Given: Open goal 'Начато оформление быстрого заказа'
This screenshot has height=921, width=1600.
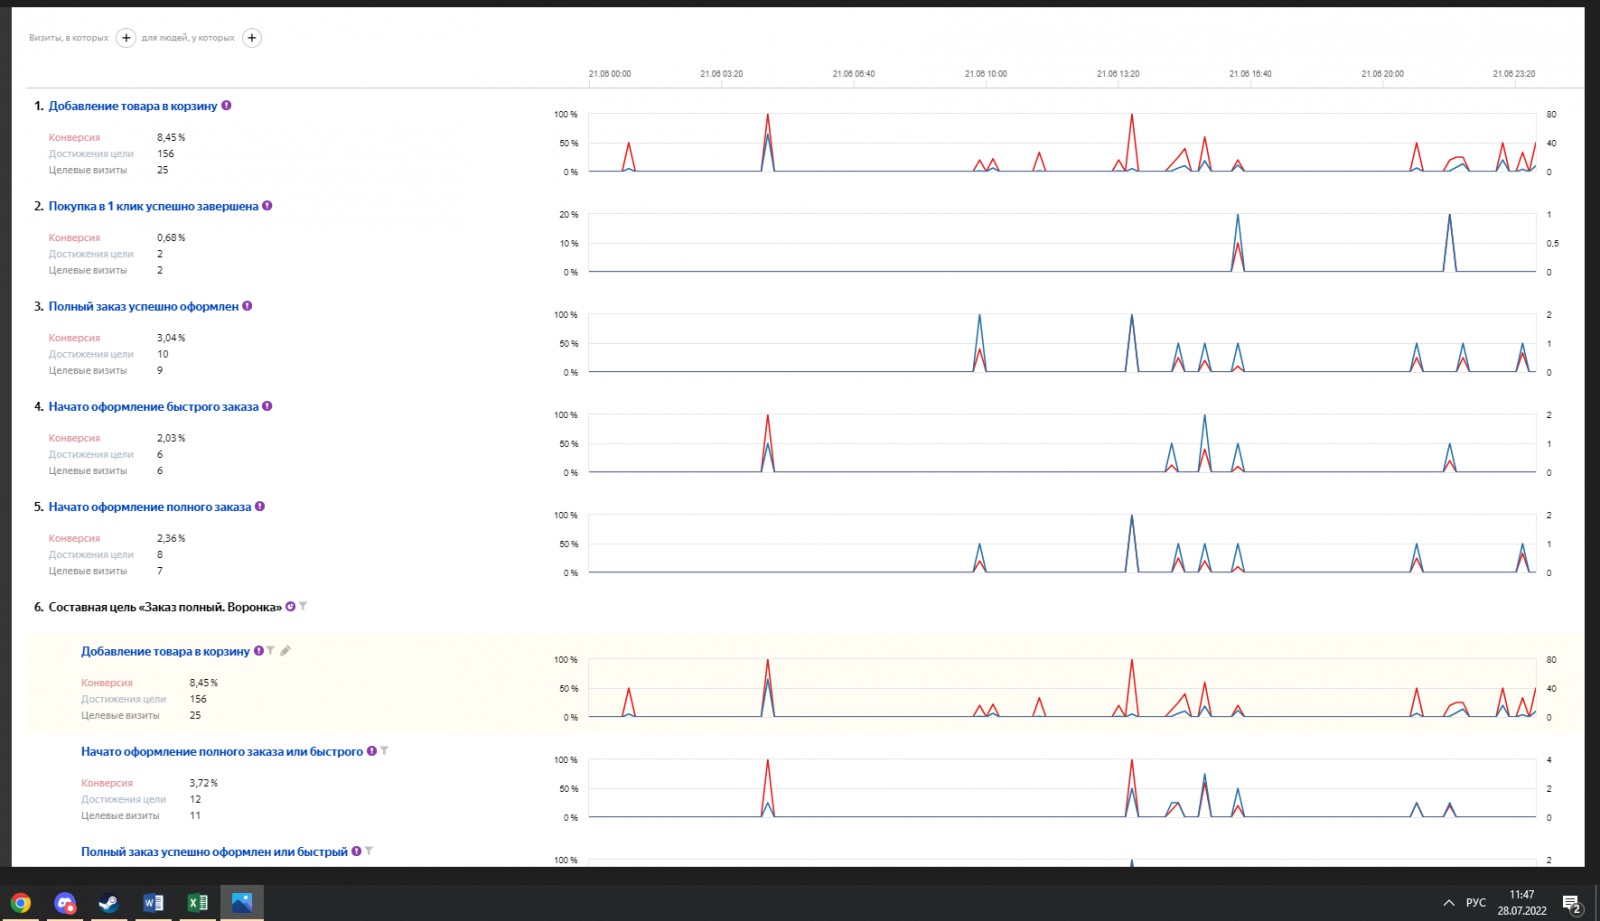Looking at the screenshot, I should (x=154, y=406).
